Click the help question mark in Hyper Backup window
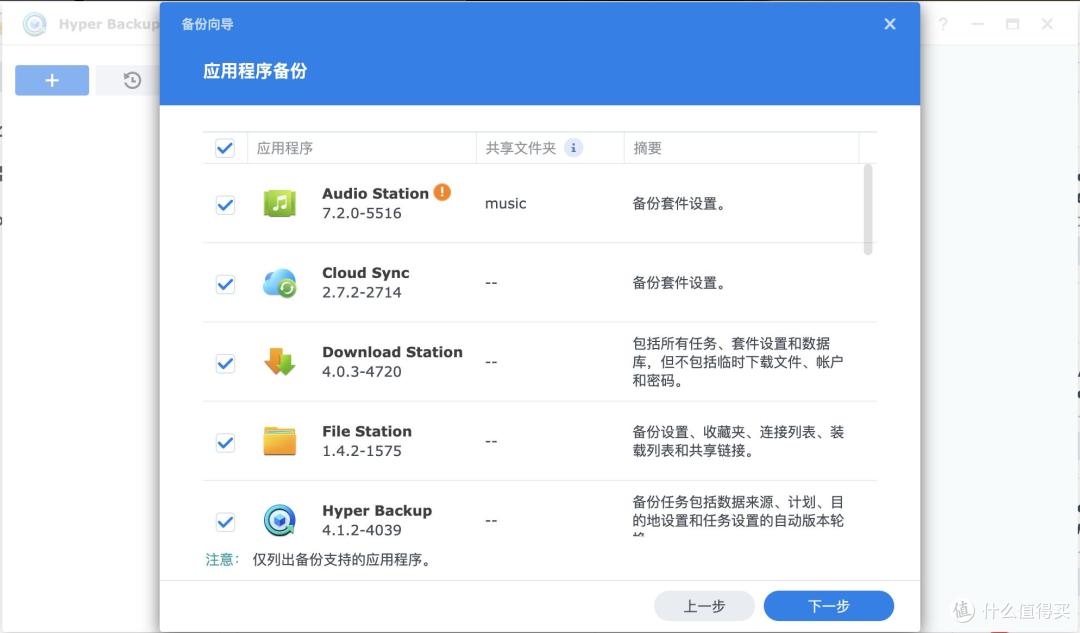The width and height of the screenshot is (1080, 633). pos(943,24)
